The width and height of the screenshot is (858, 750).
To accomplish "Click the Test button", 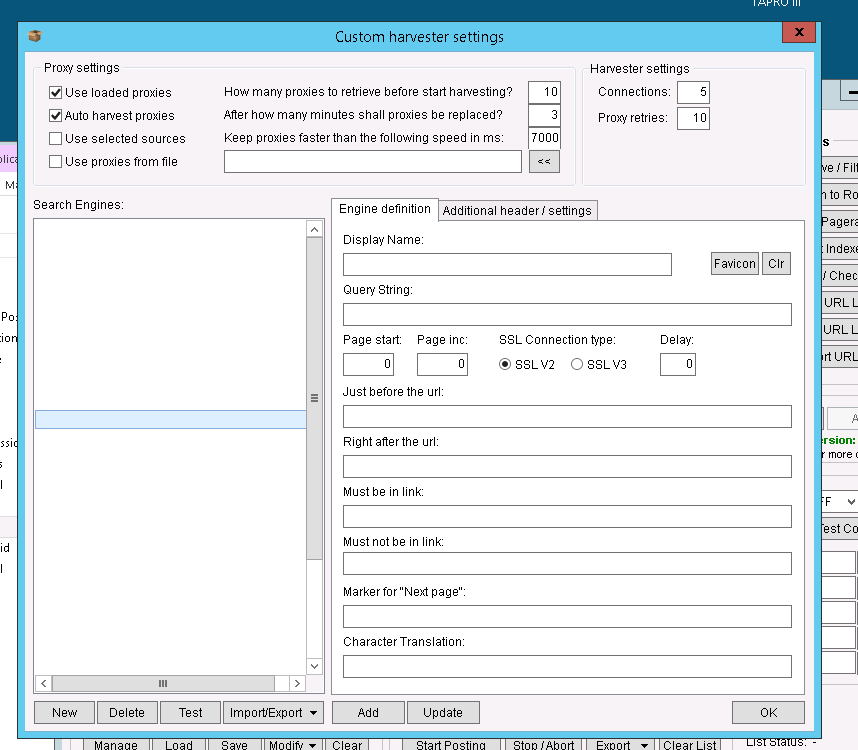I will 190,712.
